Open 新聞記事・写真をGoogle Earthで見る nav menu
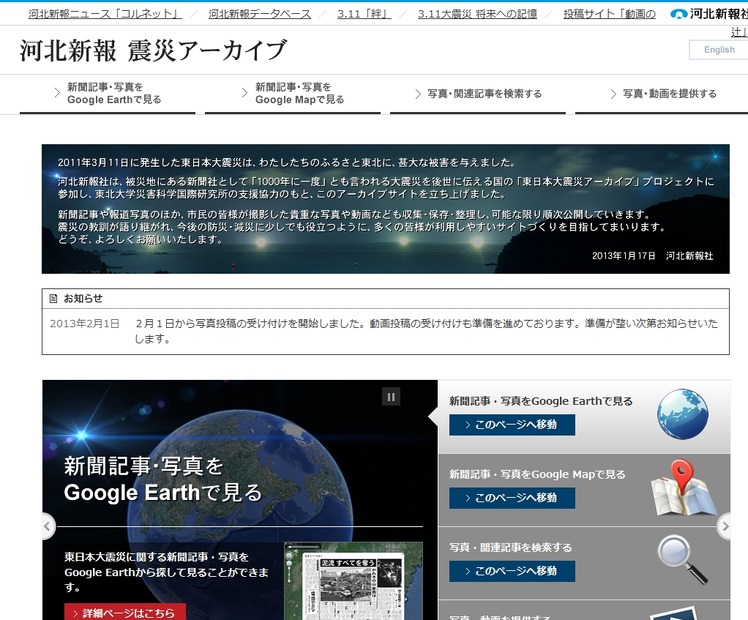The width and height of the screenshot is (748, 620). coord(107,93)
